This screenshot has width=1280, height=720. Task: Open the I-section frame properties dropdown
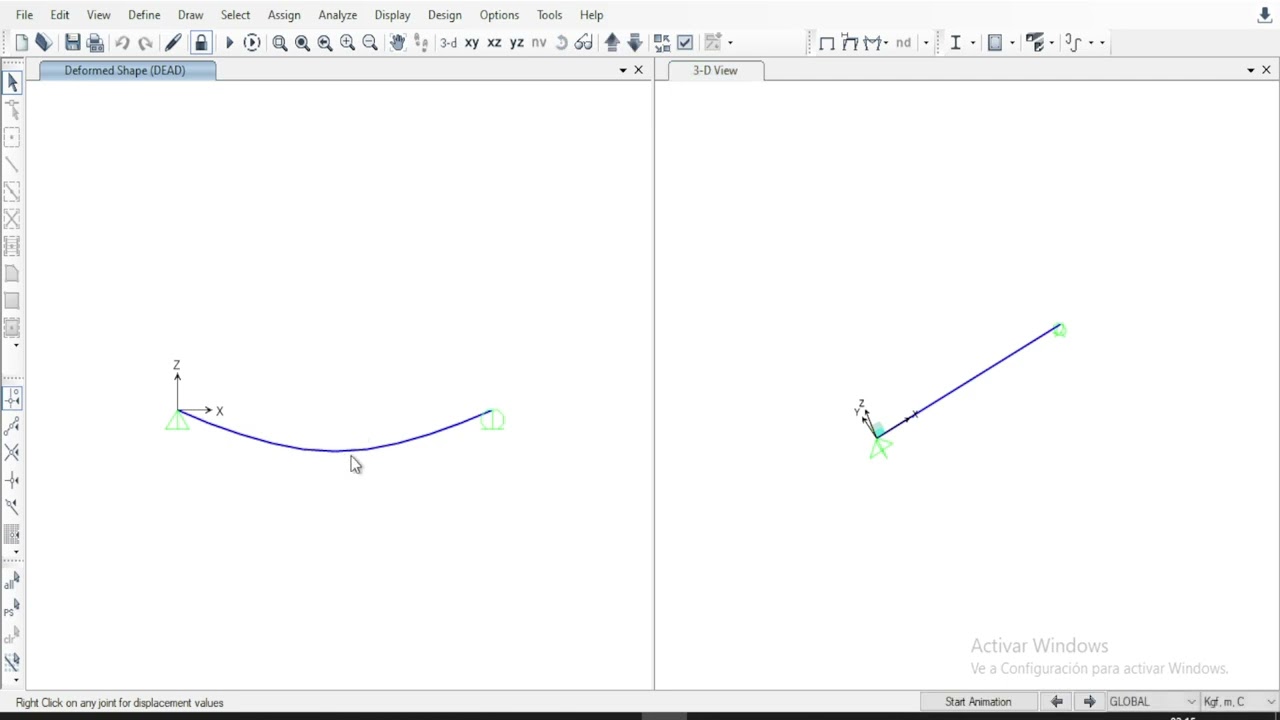[x=973, y=42]
